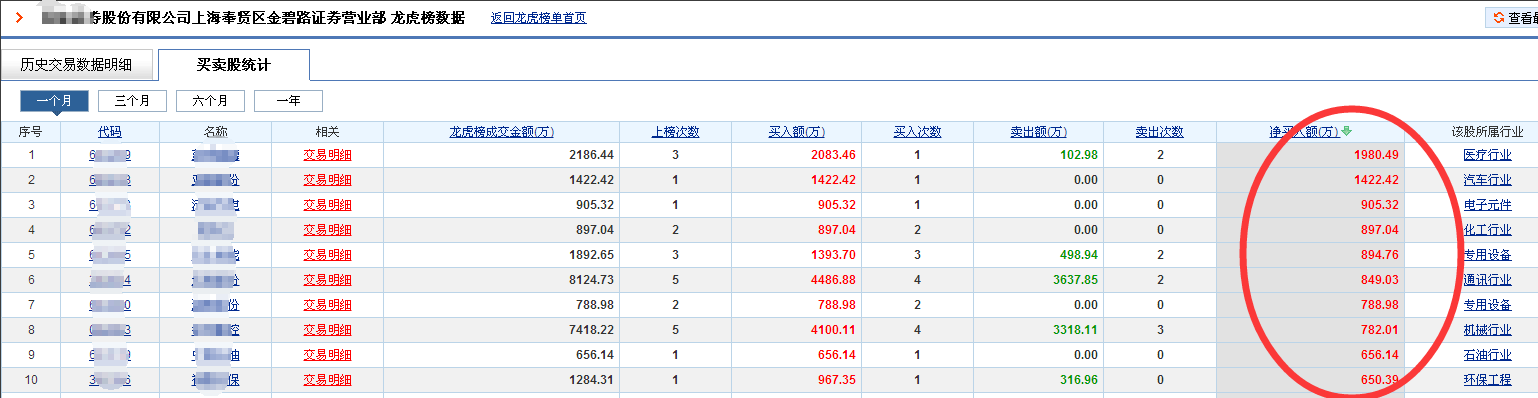Click the 2186.44 transaction amount cell
This screenshot has width=1538, height=398.
click(590, 155)
